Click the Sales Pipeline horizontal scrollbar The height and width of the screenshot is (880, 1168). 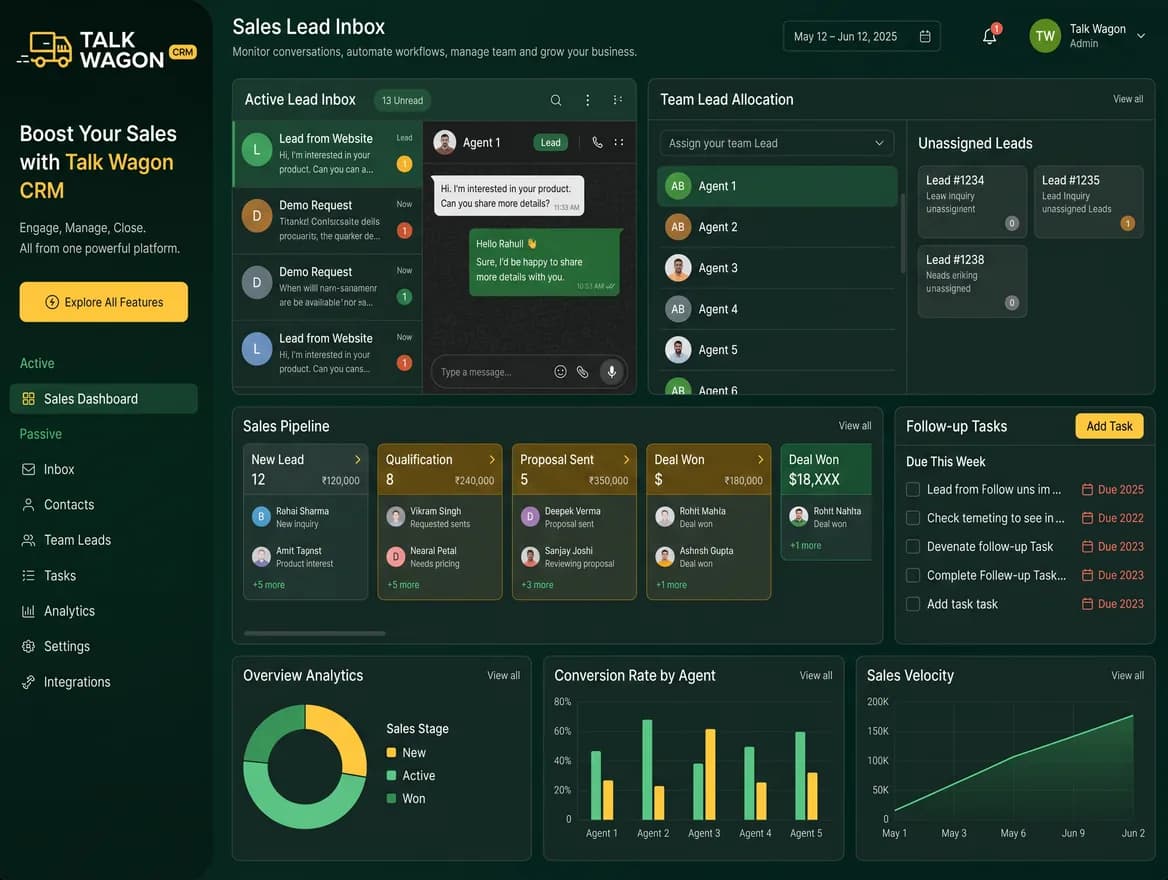tap(314, 633)
